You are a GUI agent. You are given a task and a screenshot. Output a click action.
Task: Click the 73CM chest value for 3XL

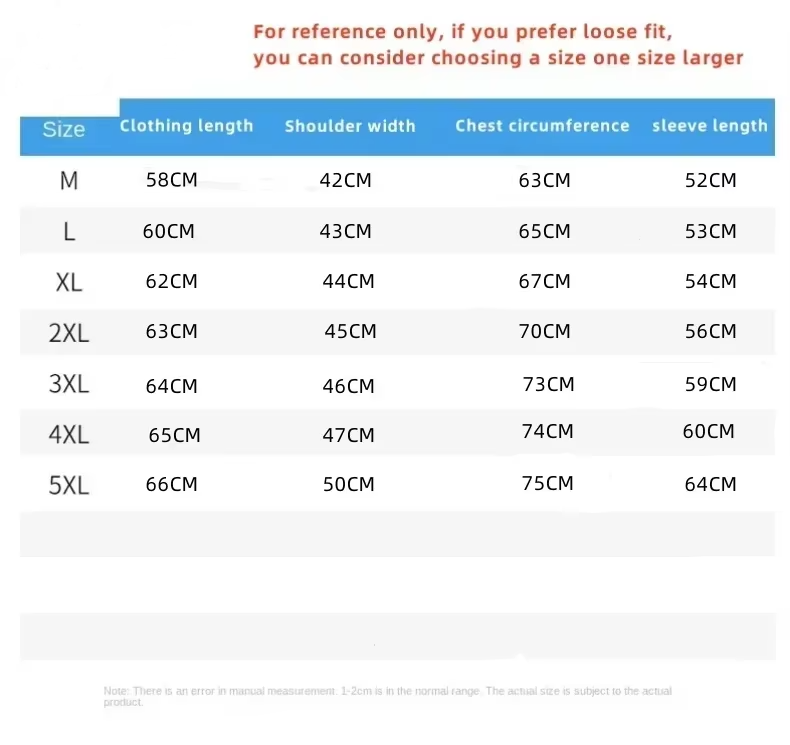(x=548, y=384)
